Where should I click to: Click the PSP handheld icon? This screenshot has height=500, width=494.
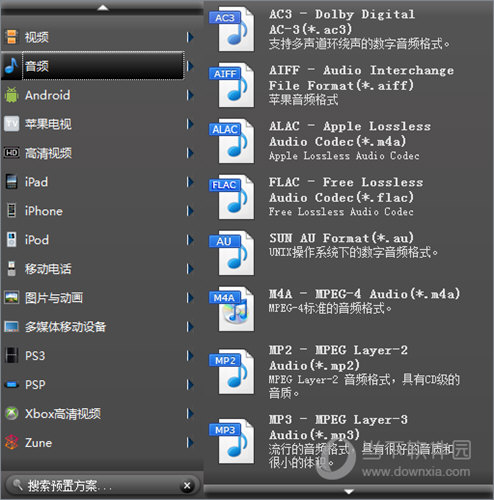pos(11,385)
